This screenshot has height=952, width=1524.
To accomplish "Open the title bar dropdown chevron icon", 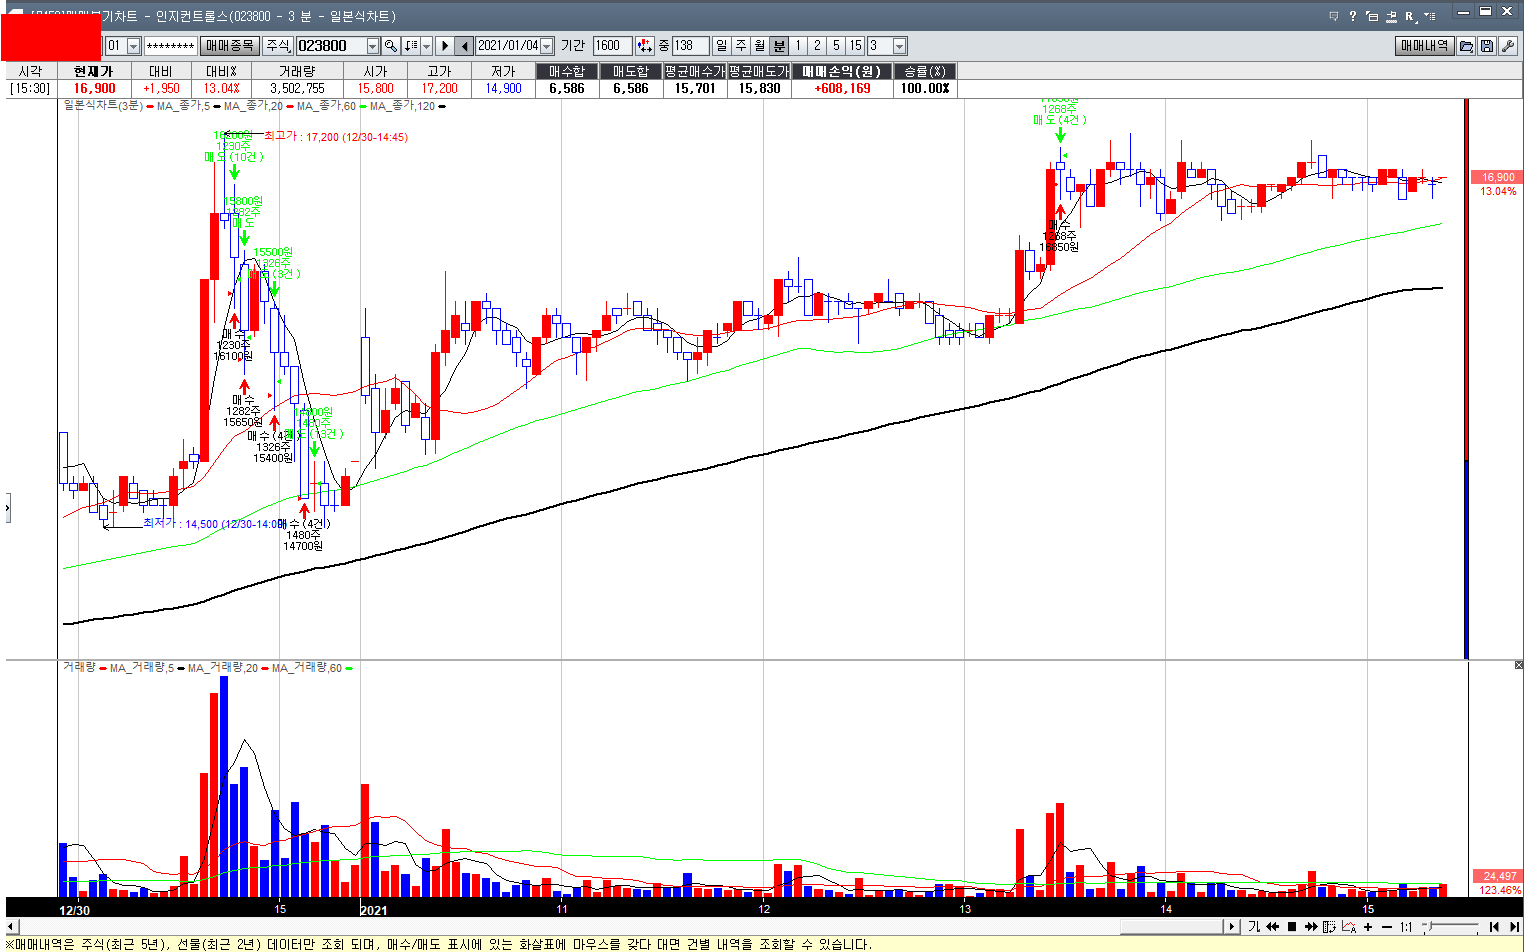I will pos(1430,16).
